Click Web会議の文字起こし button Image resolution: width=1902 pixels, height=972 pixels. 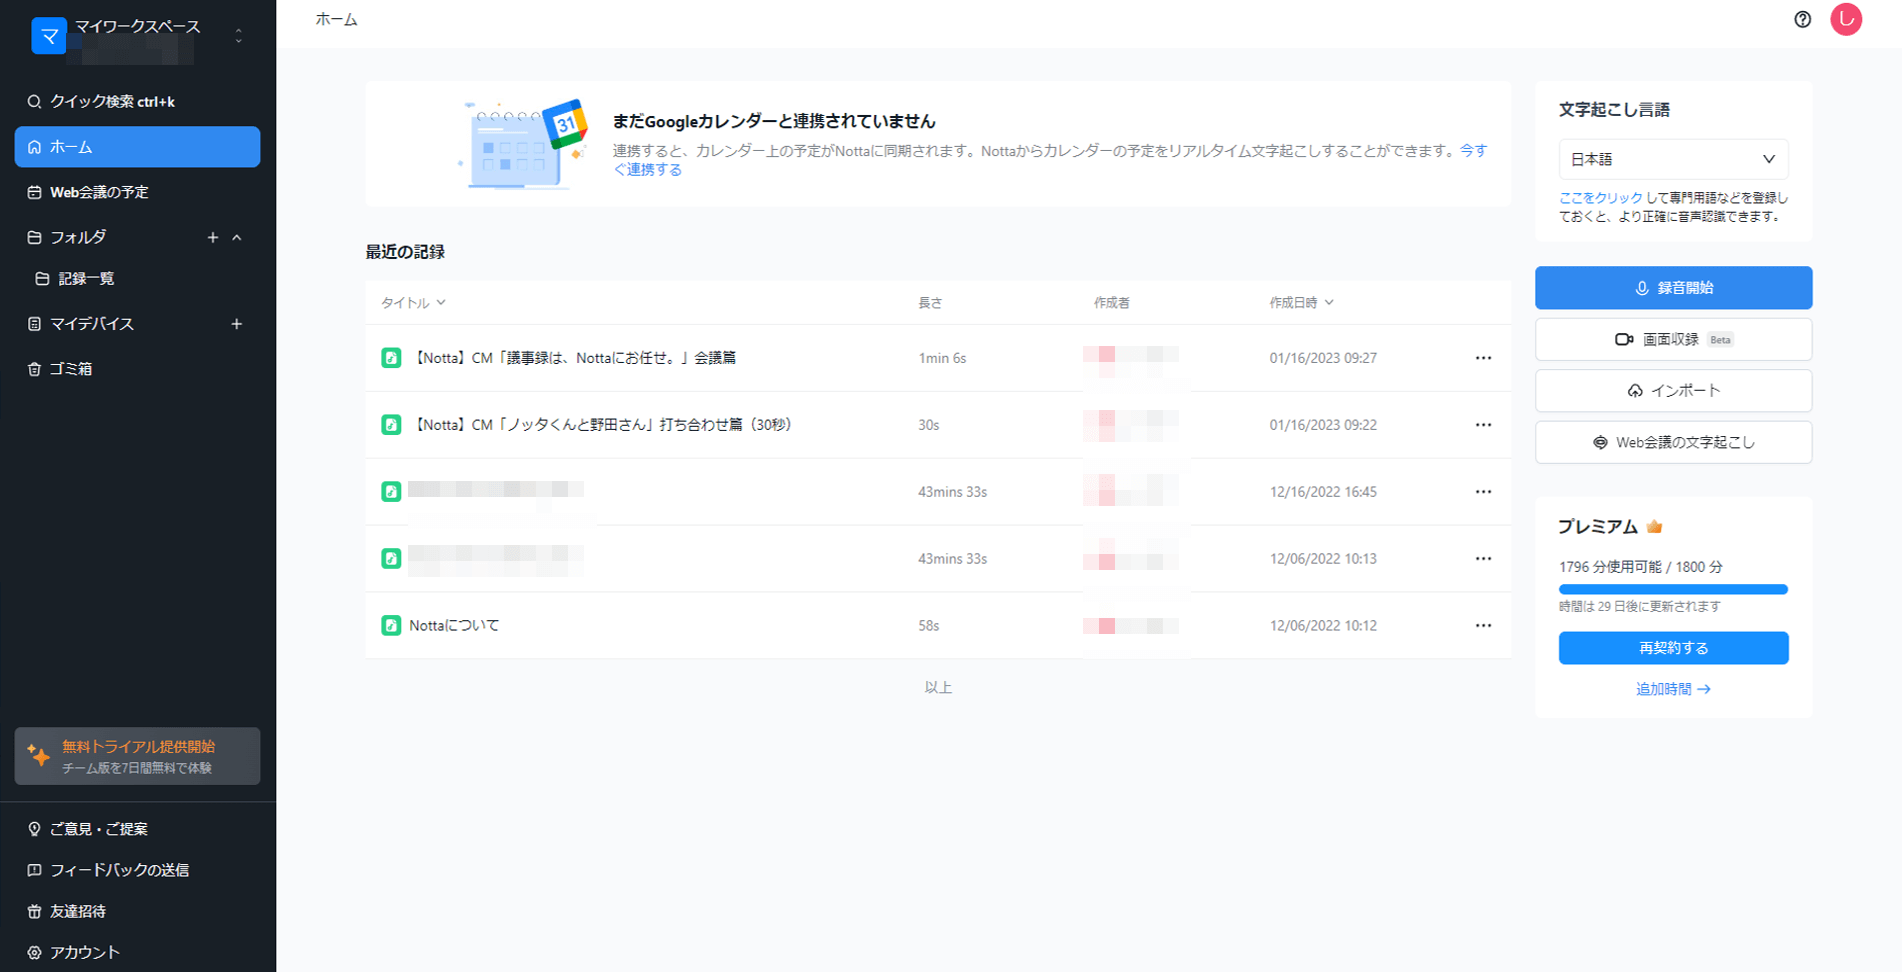point(1673,442)
